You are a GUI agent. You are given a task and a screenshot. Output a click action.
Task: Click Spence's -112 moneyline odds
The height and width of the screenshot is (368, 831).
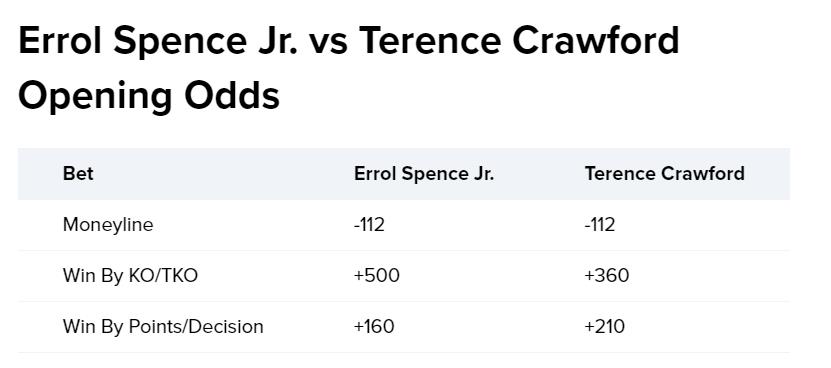[x=369, y=225]
